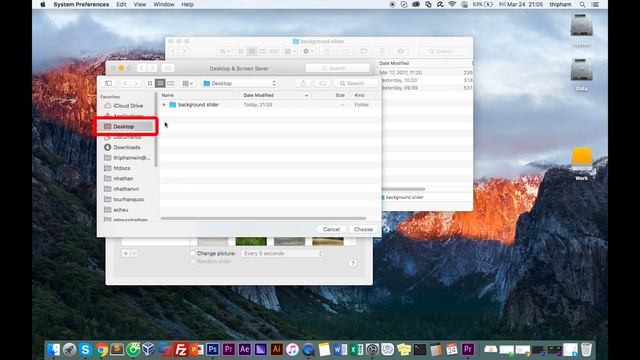The height and width of the screenshot is (360, 640).
Task: Enable the Change picture checkbox
Action: click(193, 253)
